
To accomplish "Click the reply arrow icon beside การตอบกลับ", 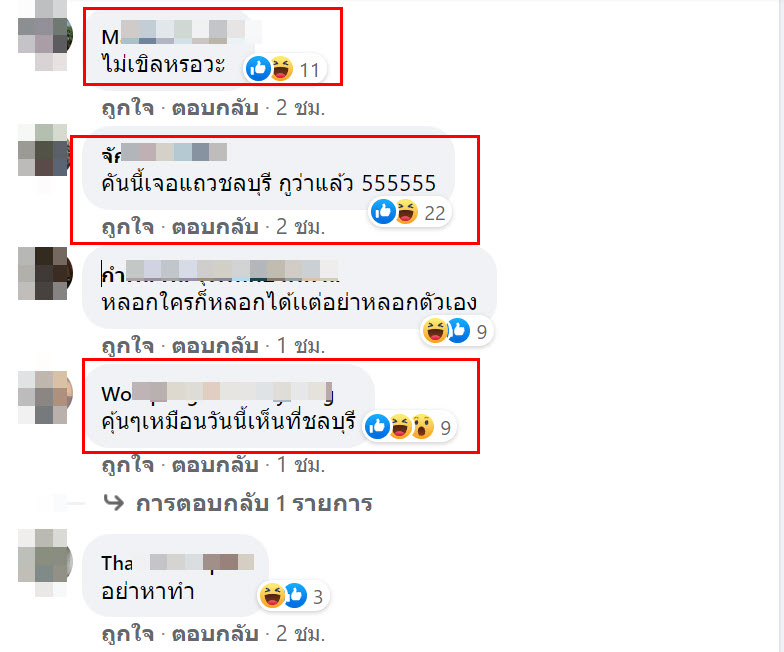I will tap(114, 502).
